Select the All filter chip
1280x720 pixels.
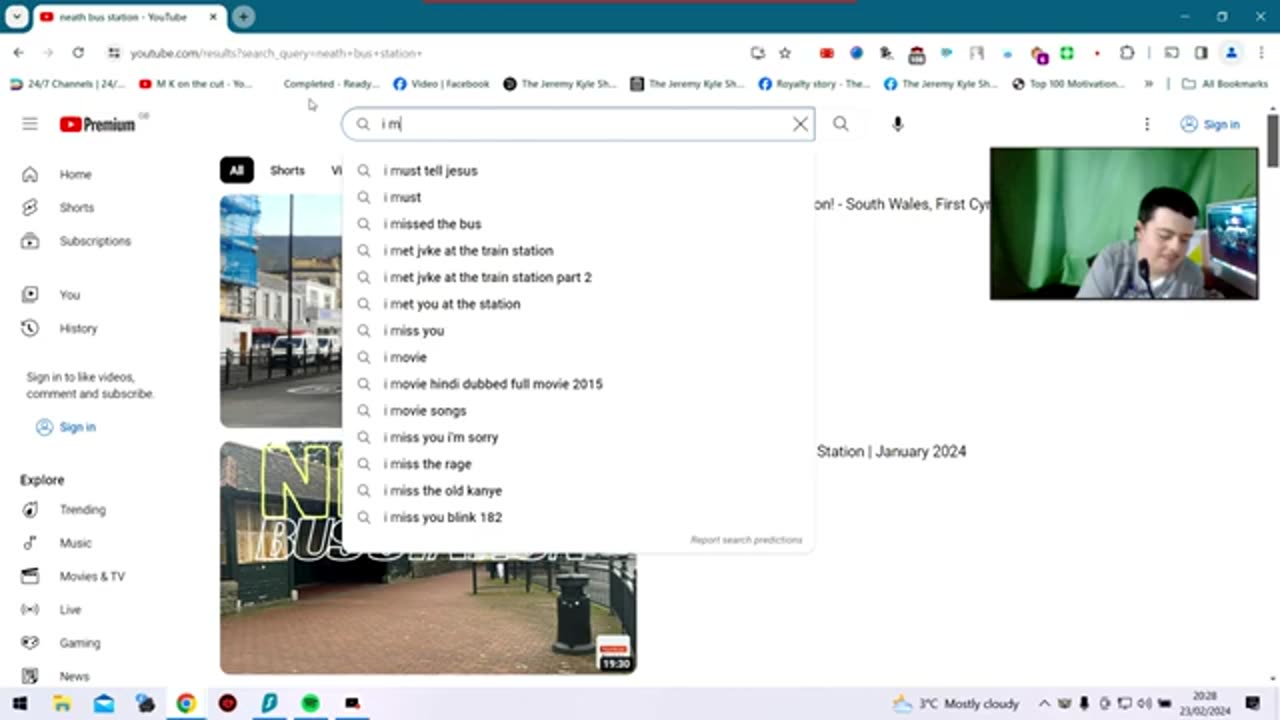236,170
